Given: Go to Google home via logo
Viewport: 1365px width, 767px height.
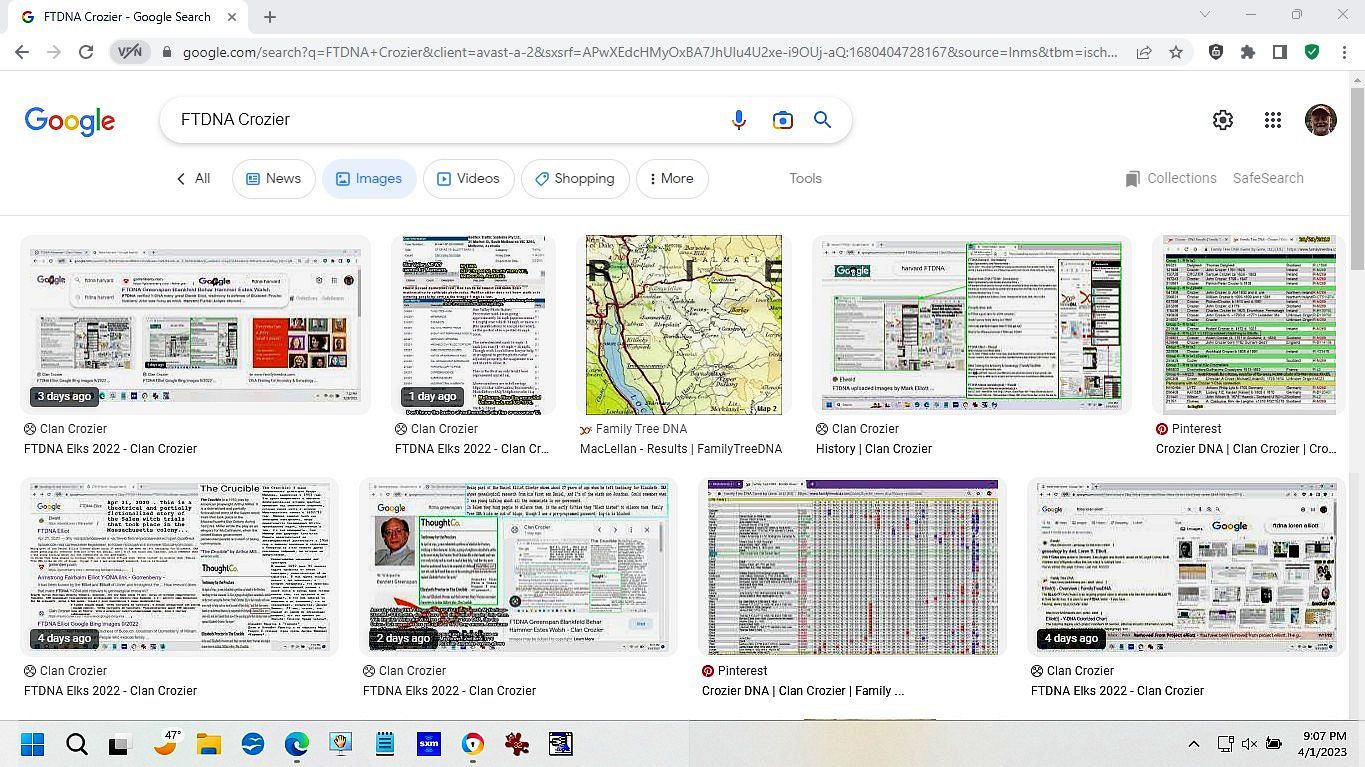Looking at the screenshot, I should (70, 121).
